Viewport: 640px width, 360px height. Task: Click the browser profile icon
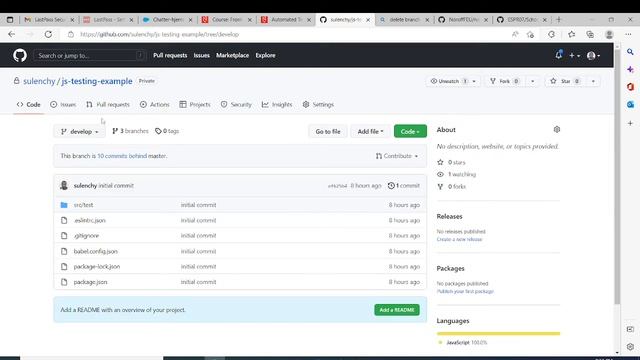pyautogui.click(x=609, y=34)
